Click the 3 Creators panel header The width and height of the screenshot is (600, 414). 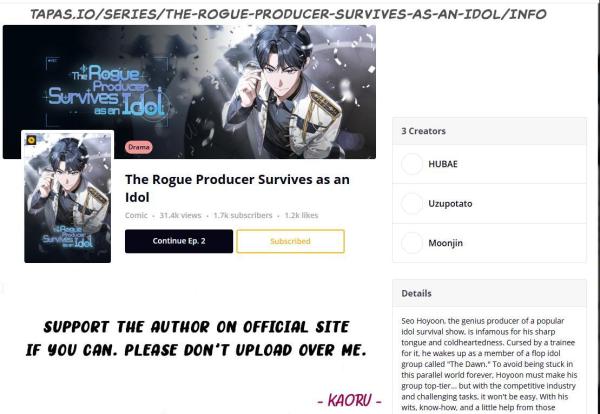point(489,131)
